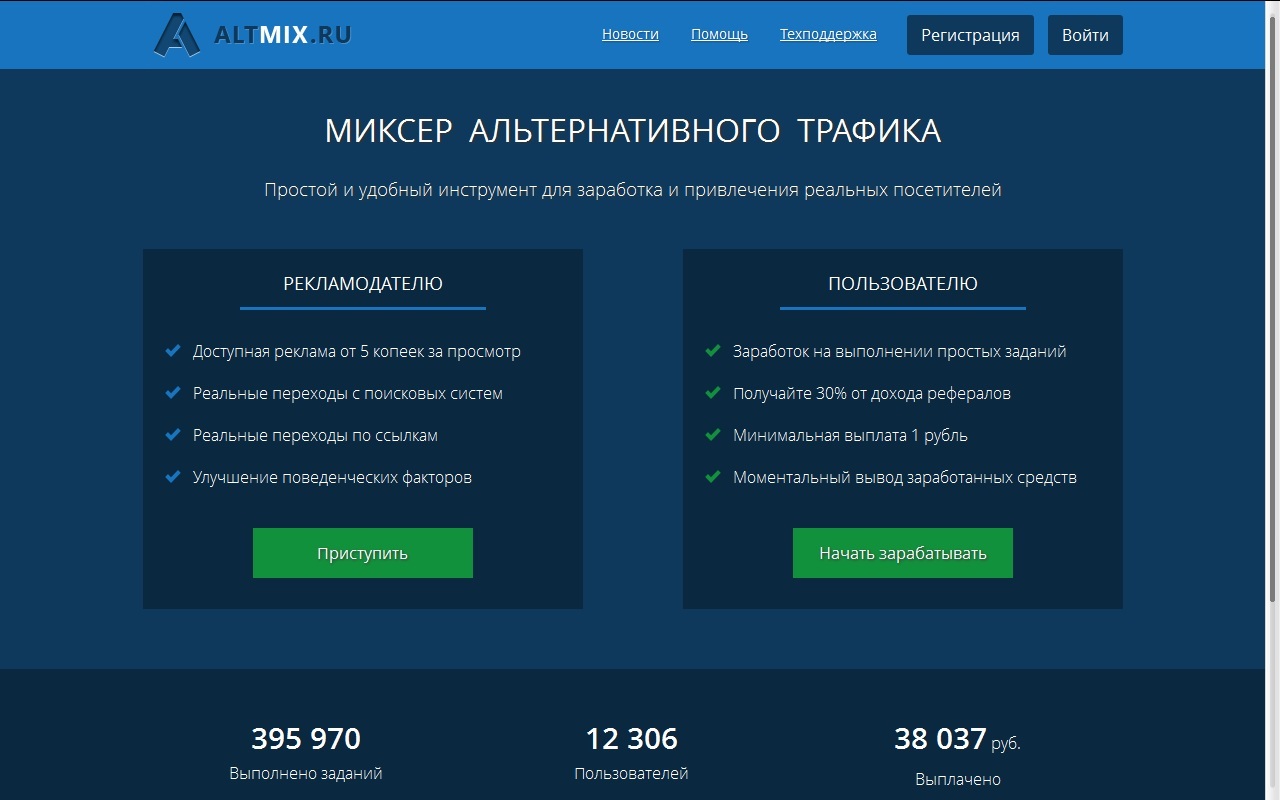Click the text Доступная реклама от 5 копеек за просмотр
This screenshot has width=1280, height=800.
coord(357,352)
